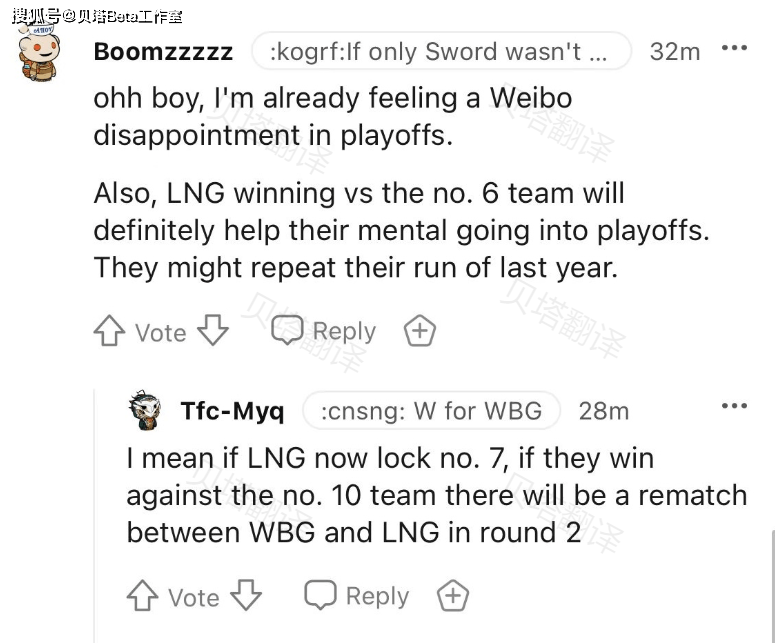This screenshot has width=775, height=643.
Task: Upvote the Tfc-Myq reply
Action: (142, 596)
